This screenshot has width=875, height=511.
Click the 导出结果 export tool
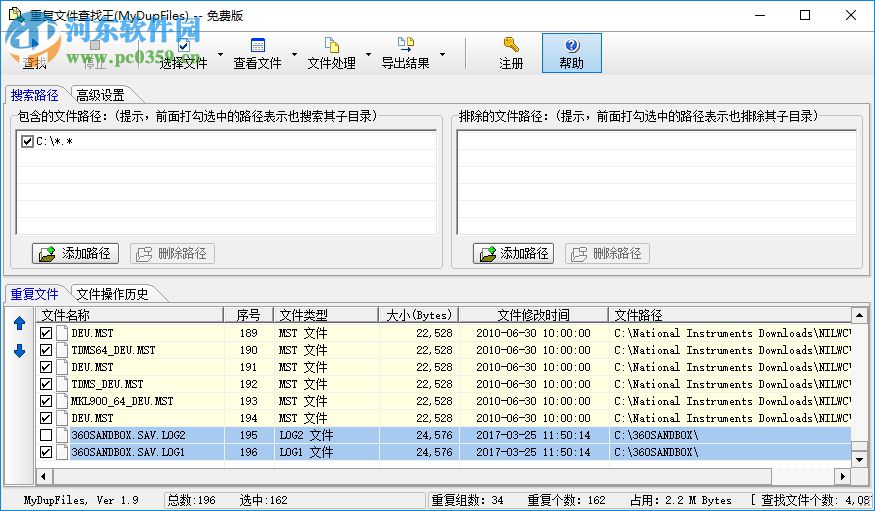coord(406,53)
